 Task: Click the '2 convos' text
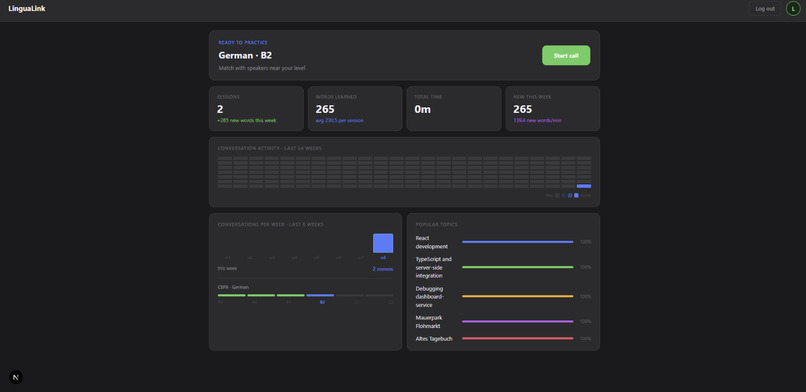(383, 269)
